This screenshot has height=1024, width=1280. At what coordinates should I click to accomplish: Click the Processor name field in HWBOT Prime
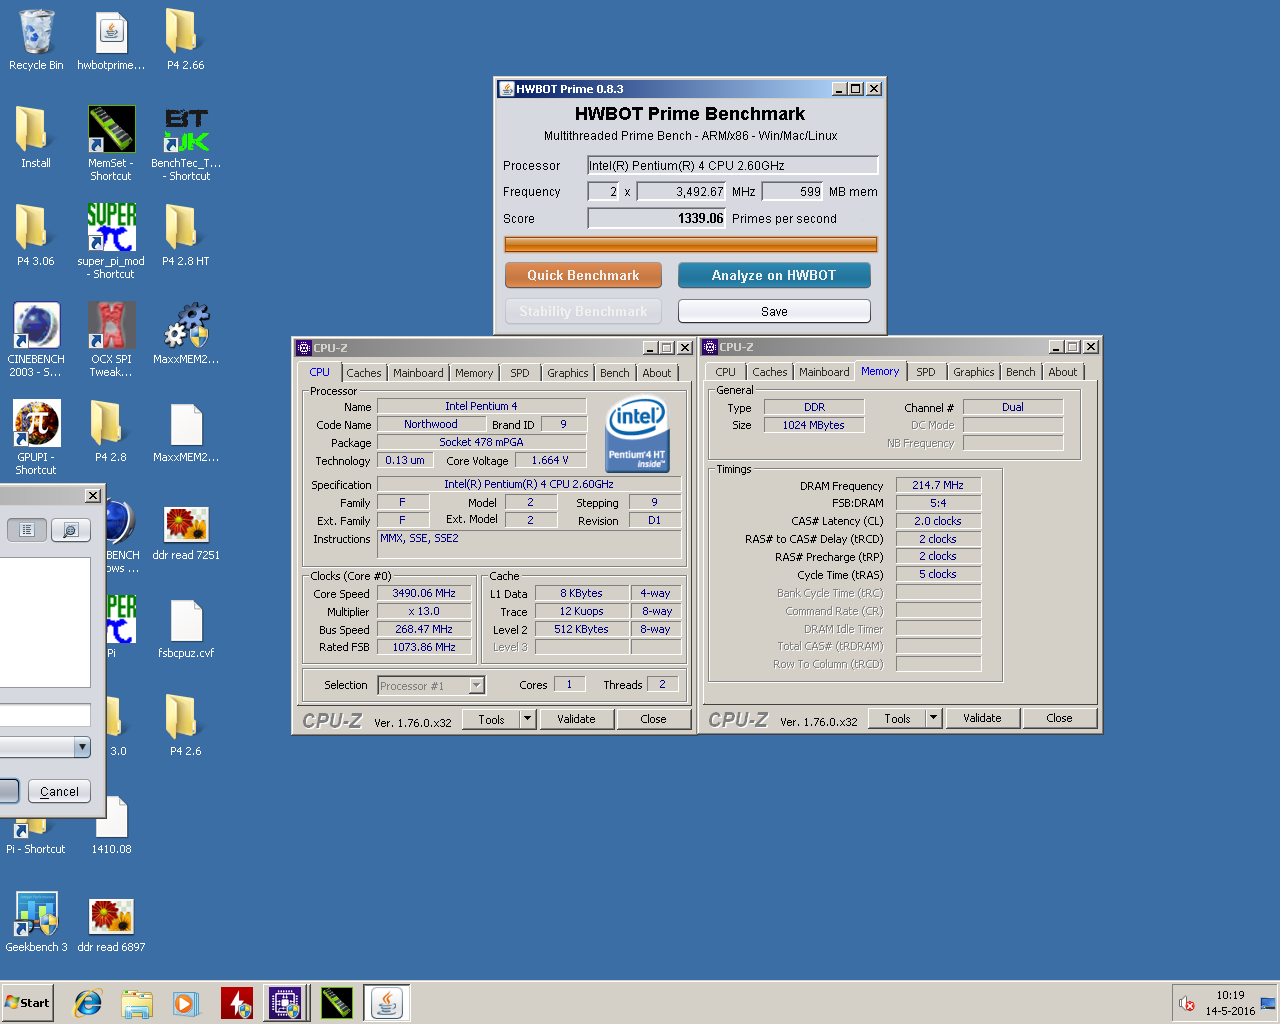pyautogui.click(x=733, y=165)
